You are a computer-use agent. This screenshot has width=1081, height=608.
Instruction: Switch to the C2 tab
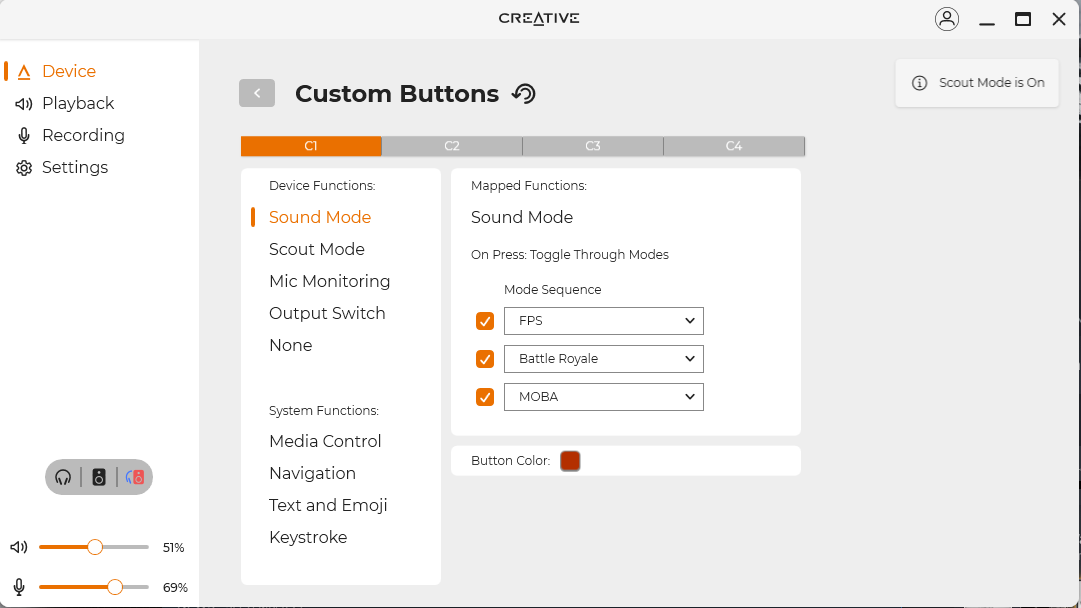coord(452,146)
